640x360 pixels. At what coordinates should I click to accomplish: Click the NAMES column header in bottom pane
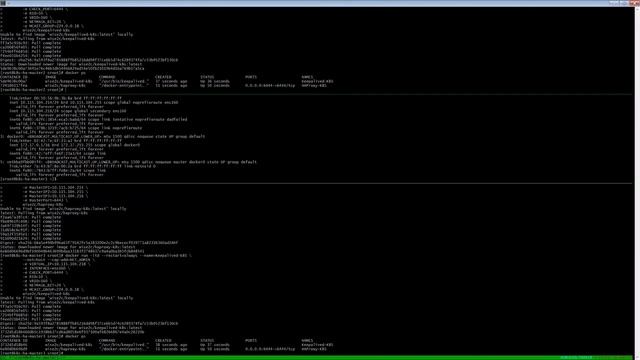(307, 340)
